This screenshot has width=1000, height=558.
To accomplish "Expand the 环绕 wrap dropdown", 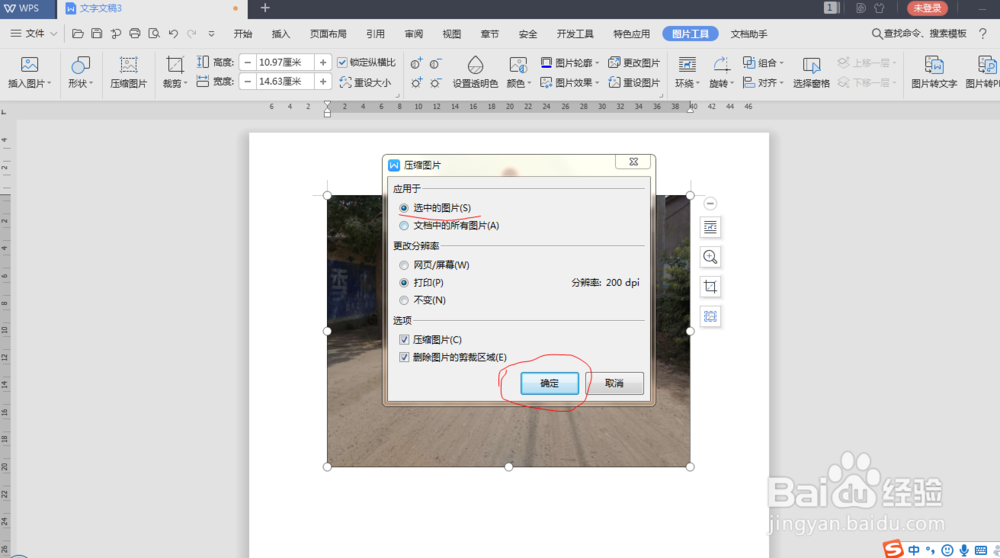I will tap(698, 84).
